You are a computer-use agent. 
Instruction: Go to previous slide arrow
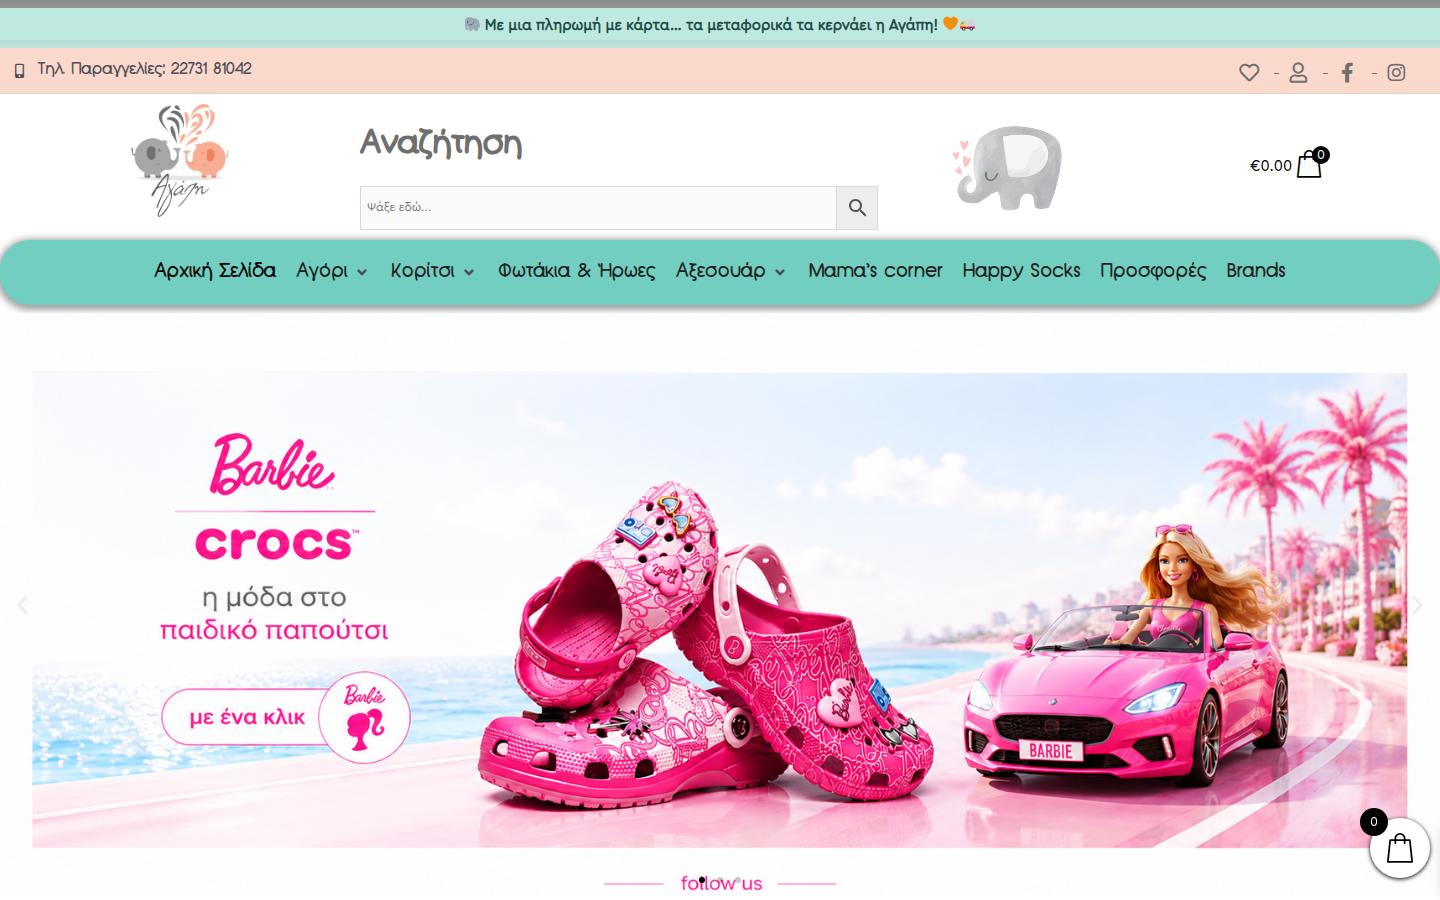[23, 605]
